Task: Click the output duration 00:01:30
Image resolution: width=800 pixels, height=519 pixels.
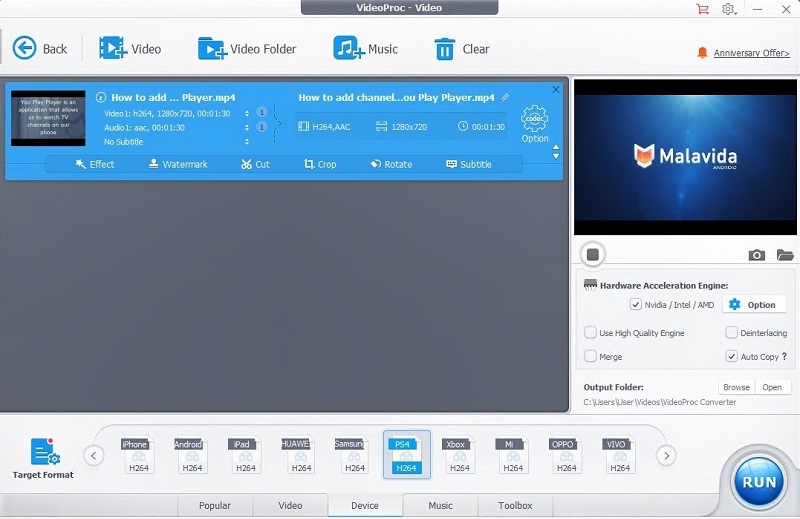Action: click(481, 127)
